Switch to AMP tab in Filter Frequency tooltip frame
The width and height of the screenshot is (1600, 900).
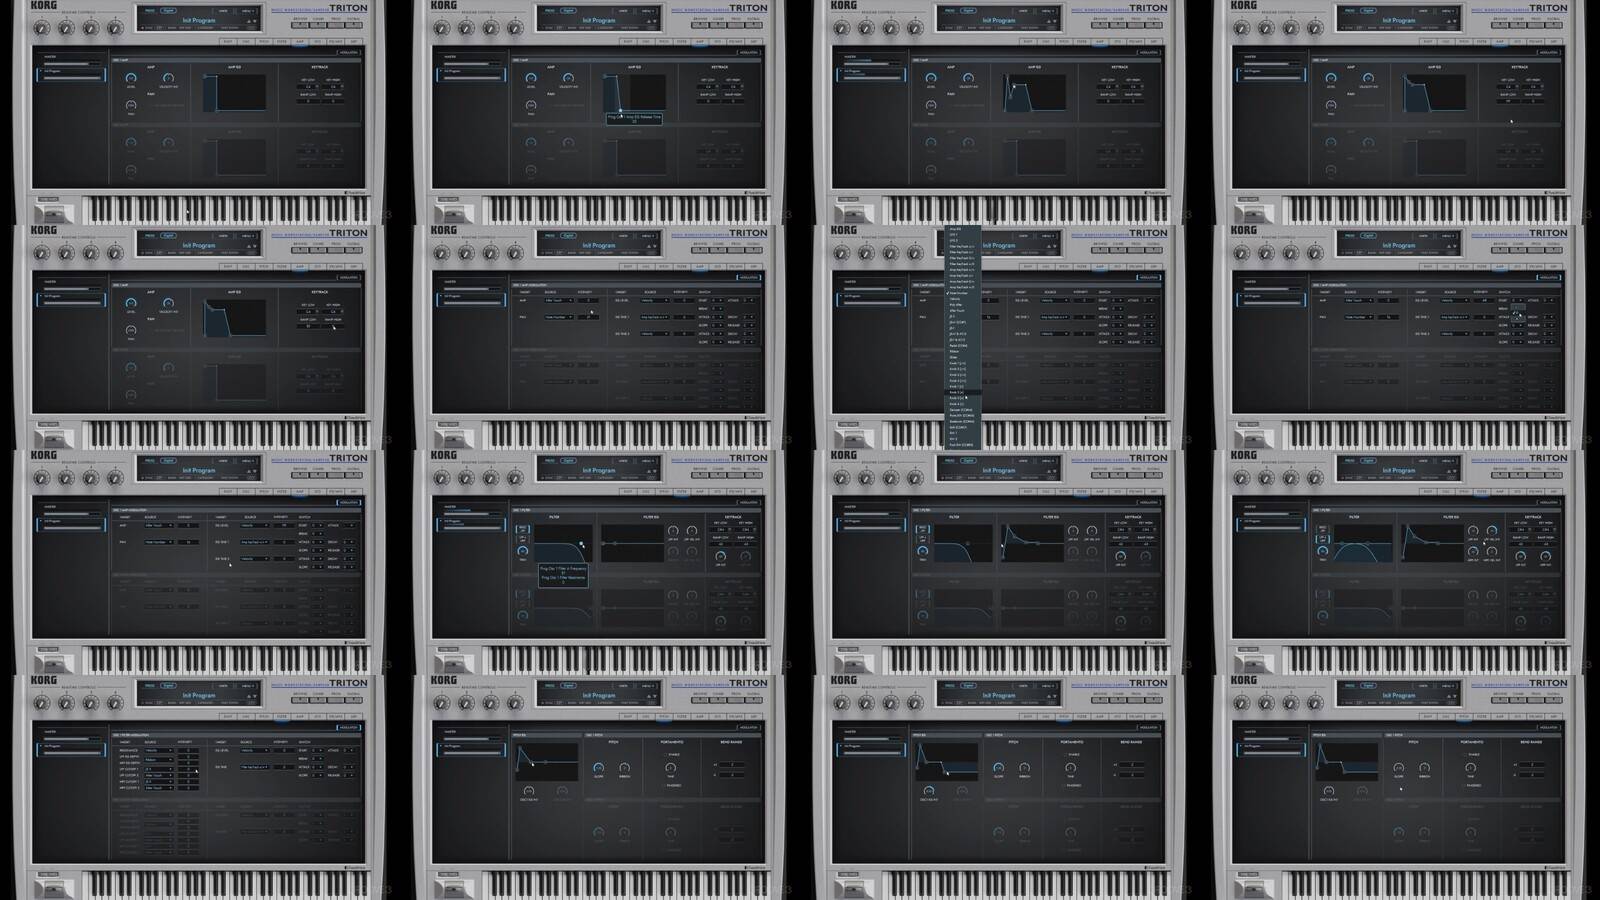[700, 492]
